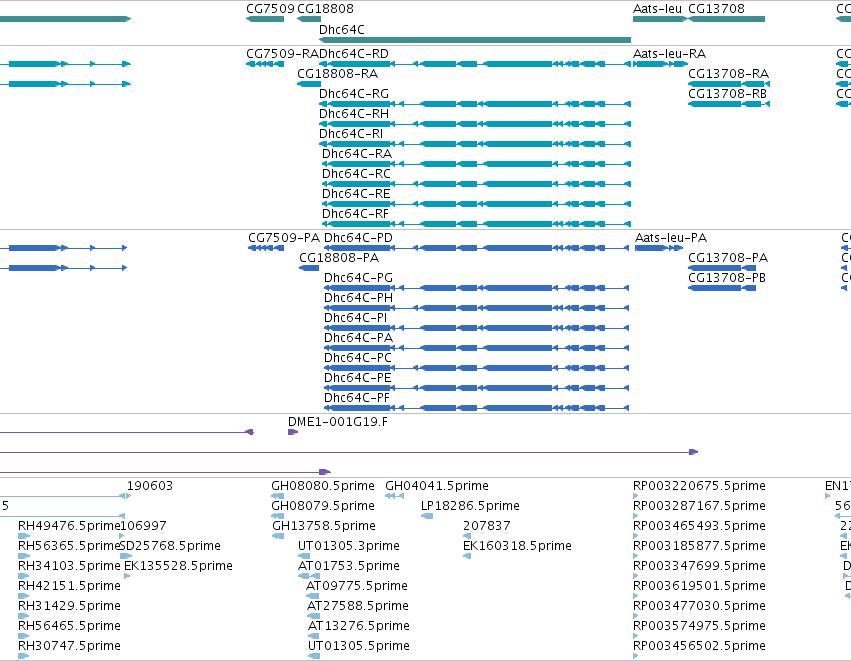
Task: Select protein Dhc64C-PG
Action: (x=358, y=278)
